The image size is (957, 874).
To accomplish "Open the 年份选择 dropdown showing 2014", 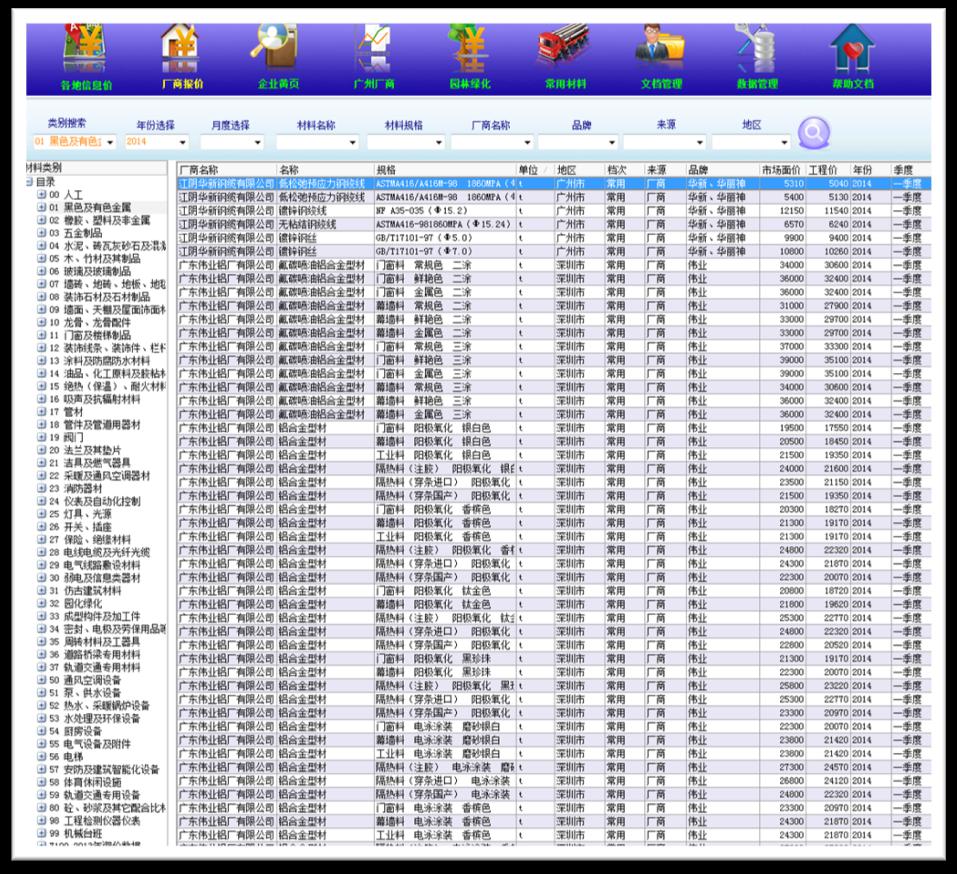I will tap(181, 143).
